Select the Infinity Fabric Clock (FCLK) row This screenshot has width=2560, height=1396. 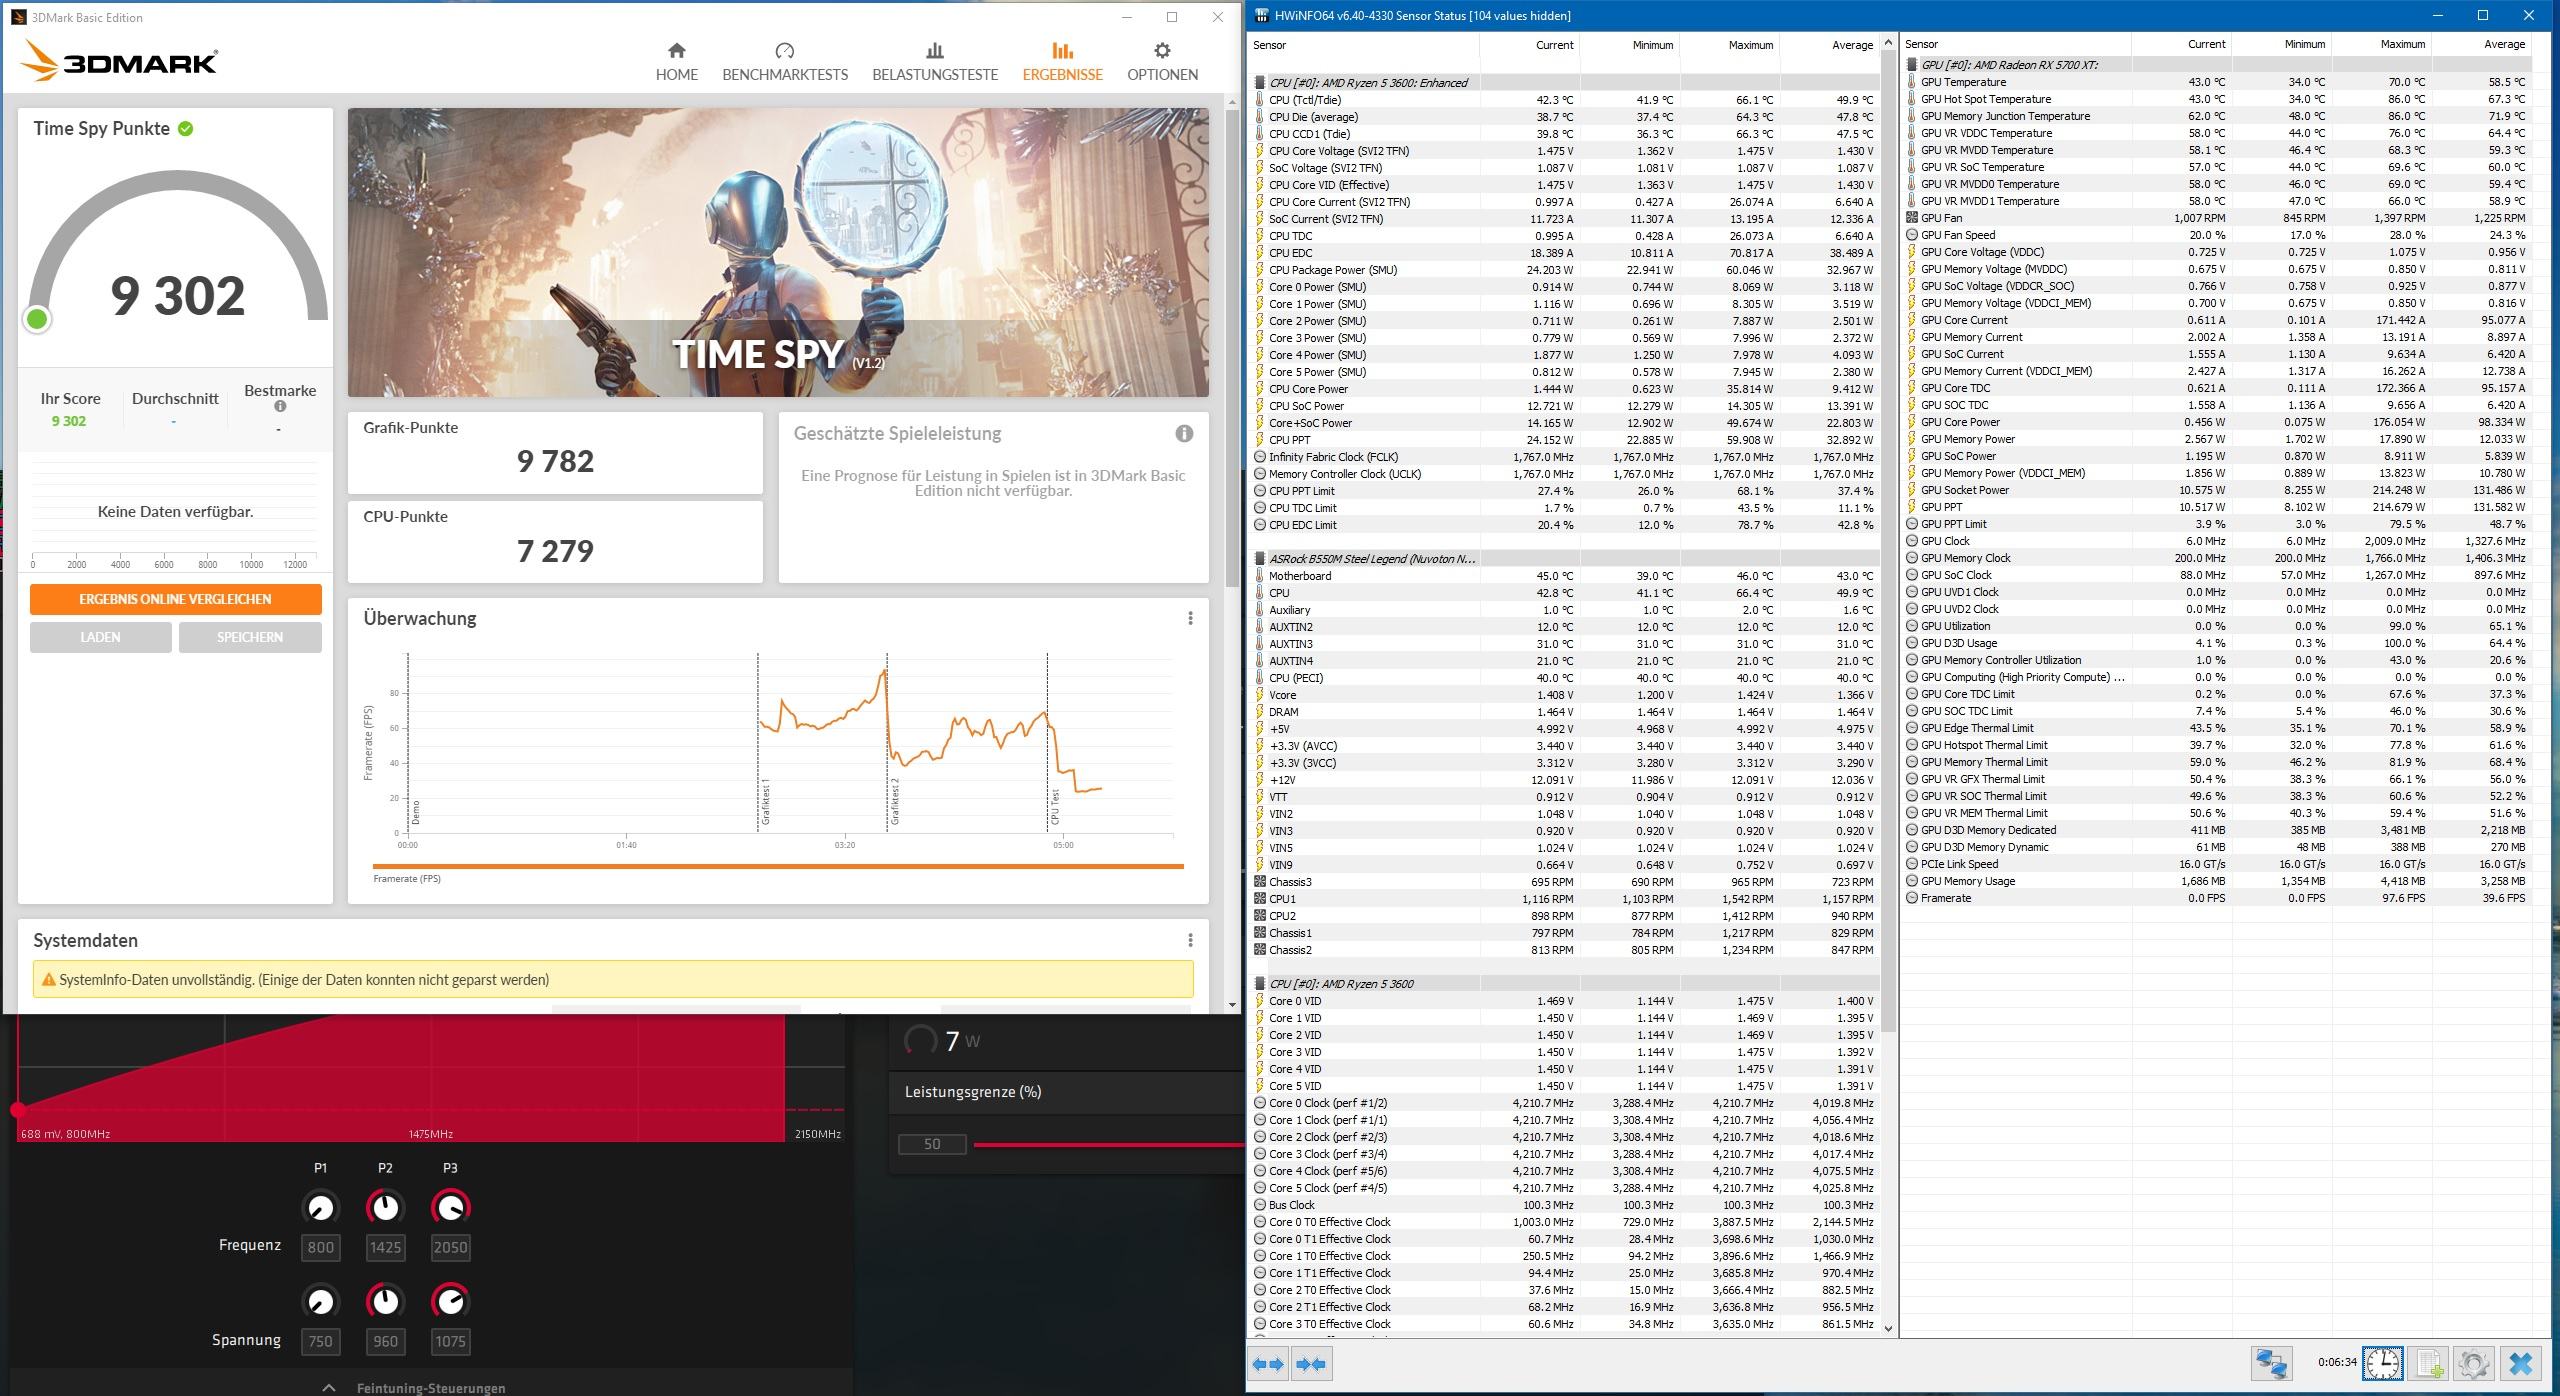pos(1566,457)
